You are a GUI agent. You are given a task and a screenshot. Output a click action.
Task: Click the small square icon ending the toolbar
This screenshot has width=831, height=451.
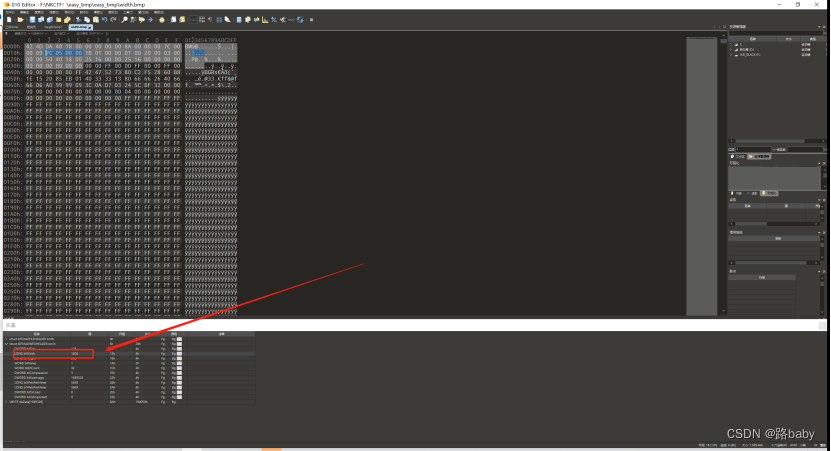pos(312,20)
